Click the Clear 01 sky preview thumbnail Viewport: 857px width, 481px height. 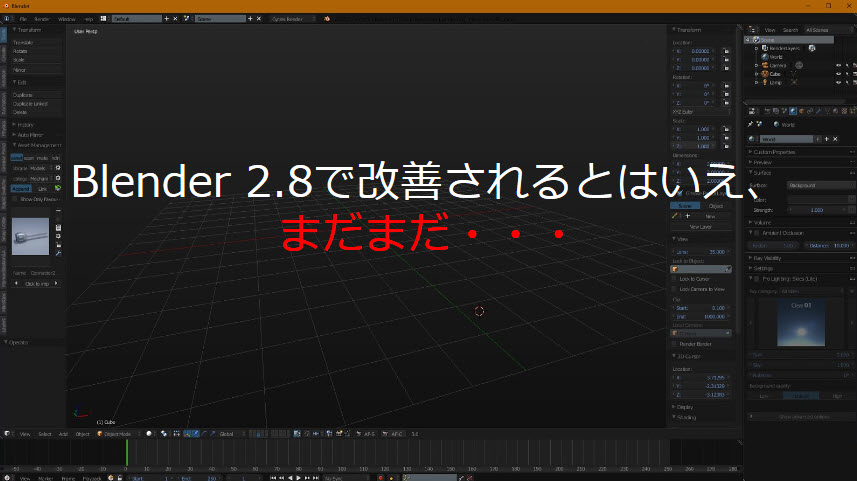click(x=801, y=324)
